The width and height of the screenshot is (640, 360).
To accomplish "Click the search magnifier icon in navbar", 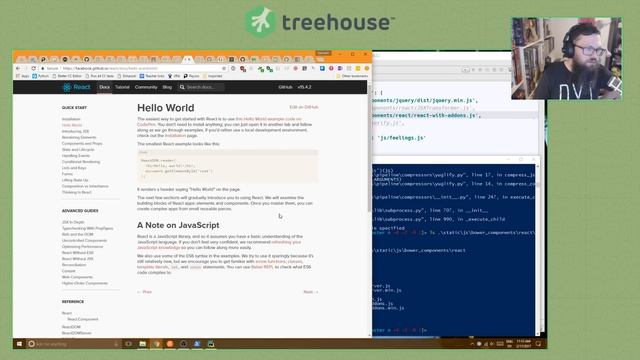I will 182,87.
